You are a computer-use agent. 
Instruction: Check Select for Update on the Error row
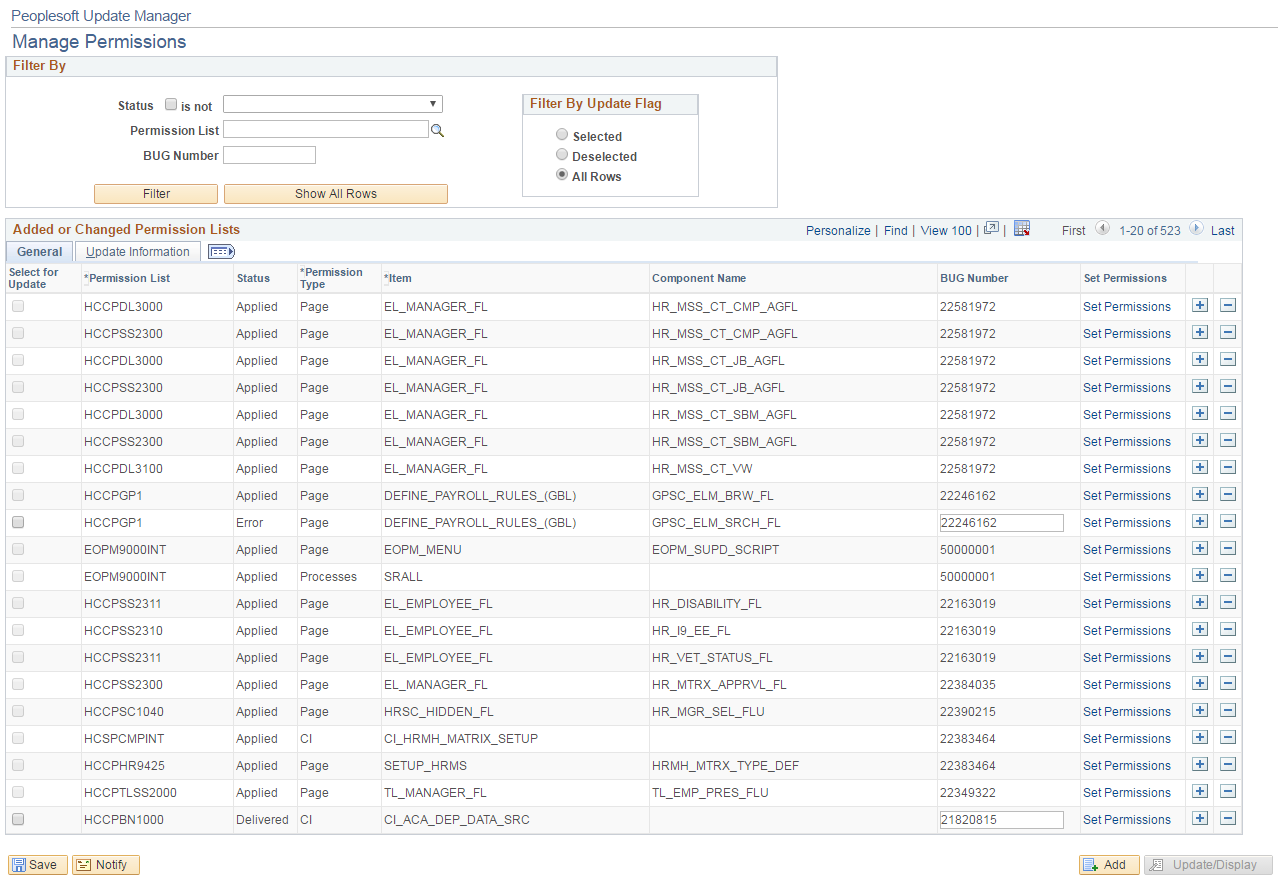(20, 522)
